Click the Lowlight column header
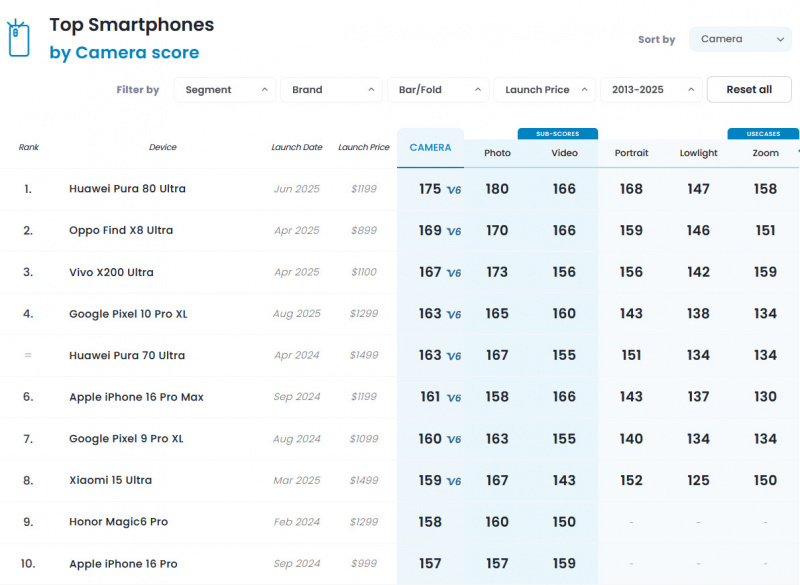 click(x=698, y=153)
